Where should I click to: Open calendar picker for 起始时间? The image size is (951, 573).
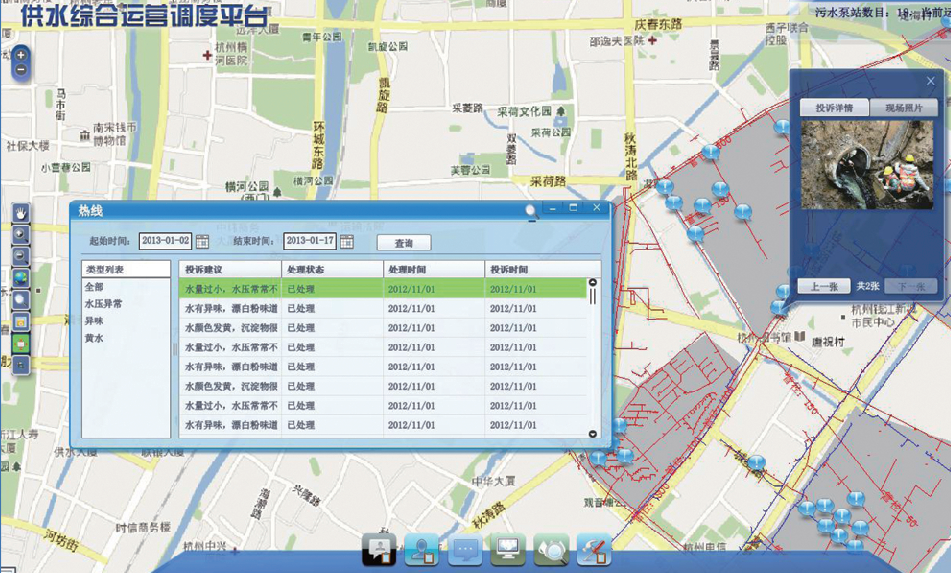(x=202, y=241)
